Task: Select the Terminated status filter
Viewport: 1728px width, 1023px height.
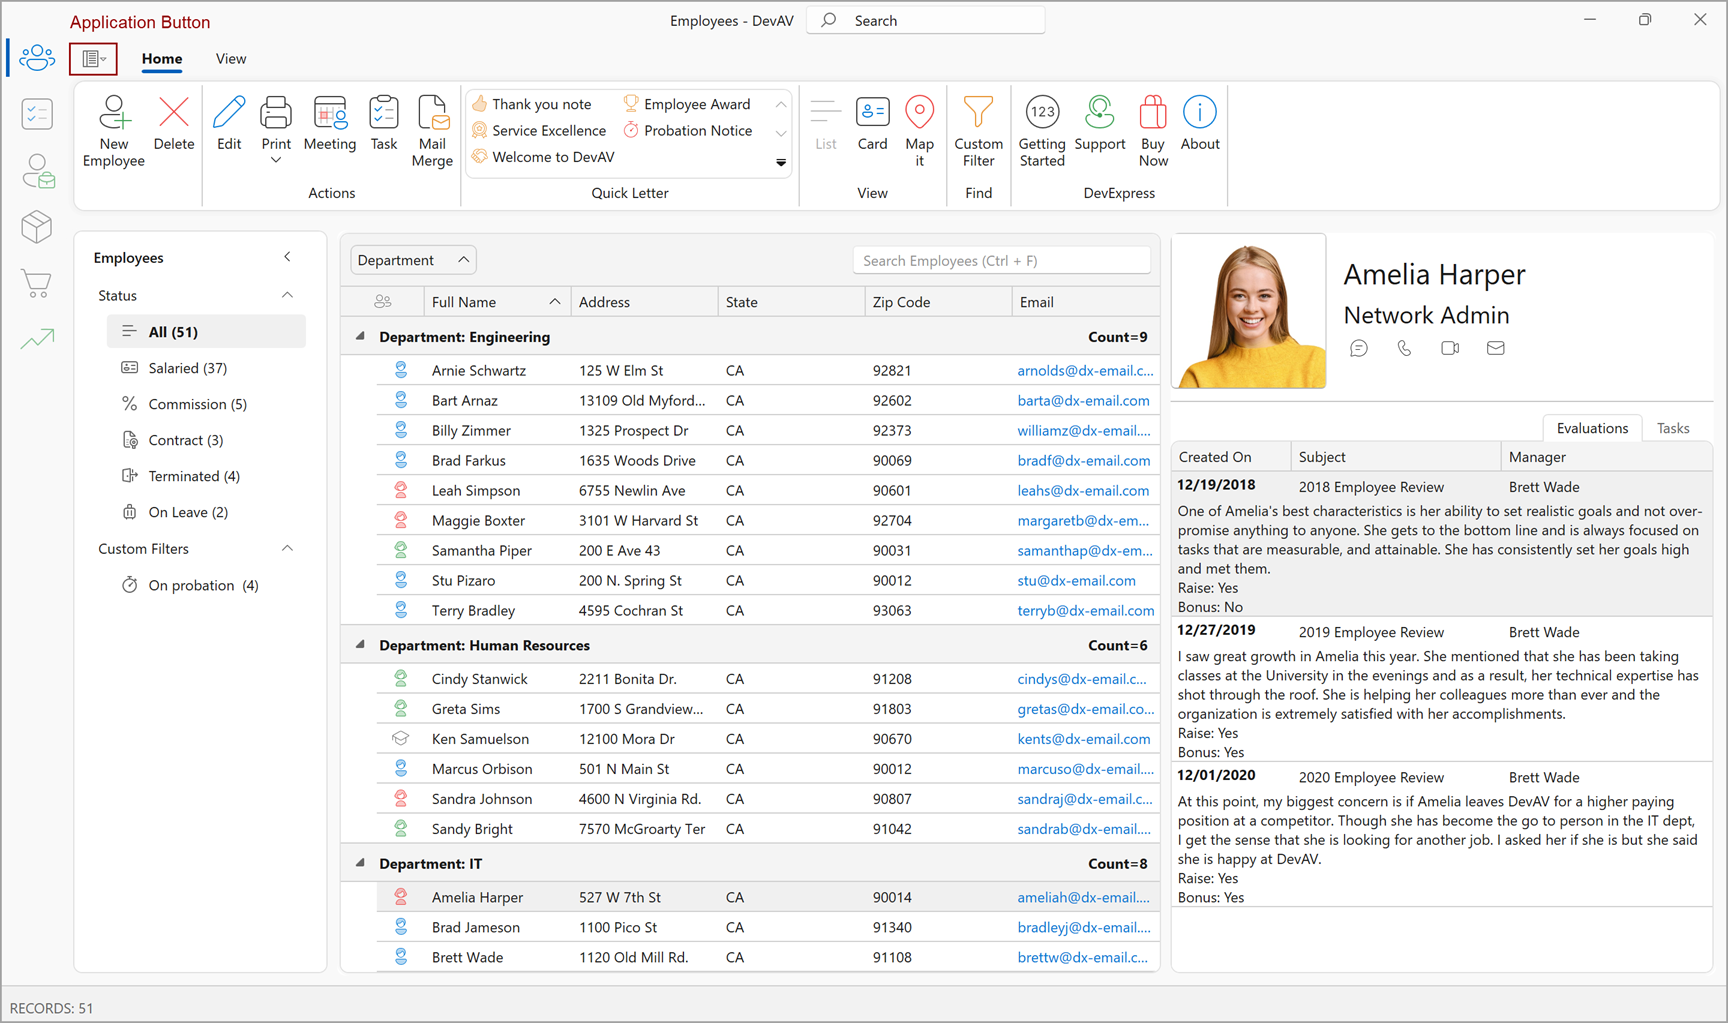Action: (x=193, y=475)
